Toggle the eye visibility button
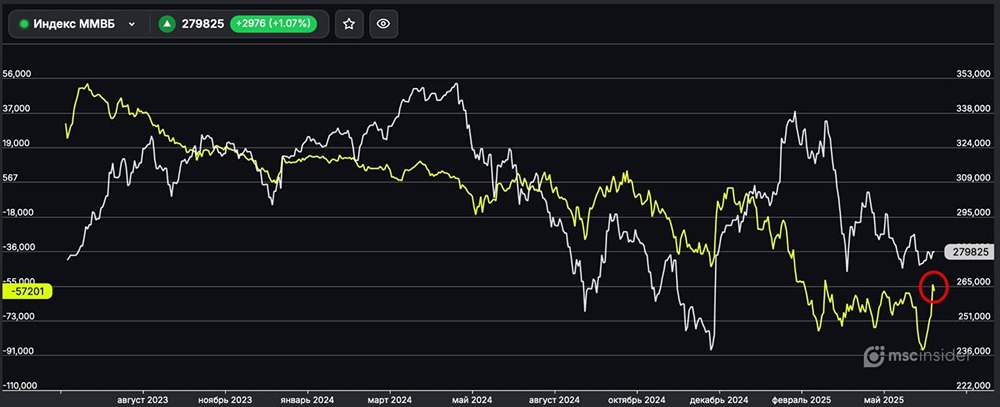 [383, 24]
